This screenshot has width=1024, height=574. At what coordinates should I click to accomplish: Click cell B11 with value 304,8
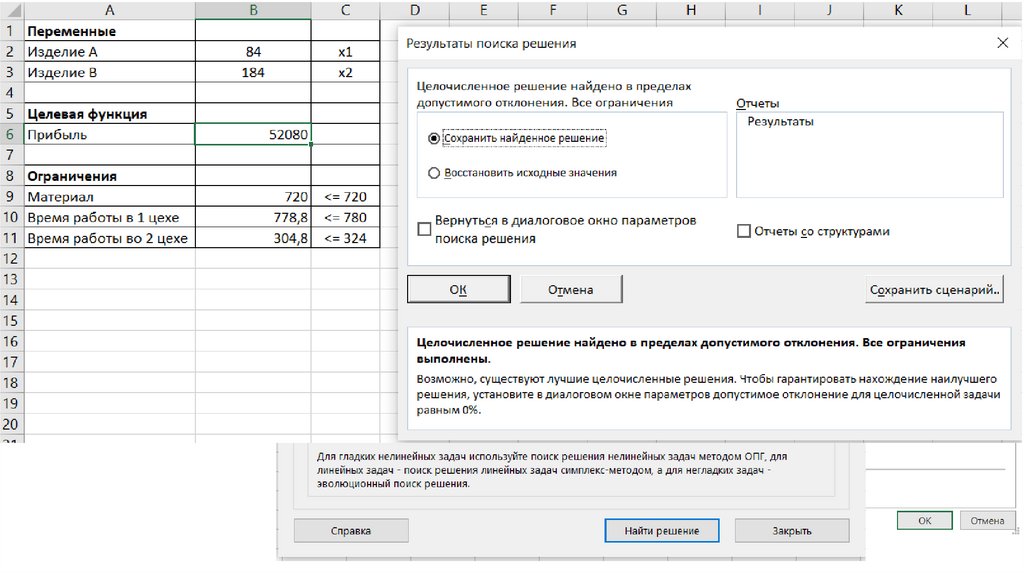click(x=253, y=239)
